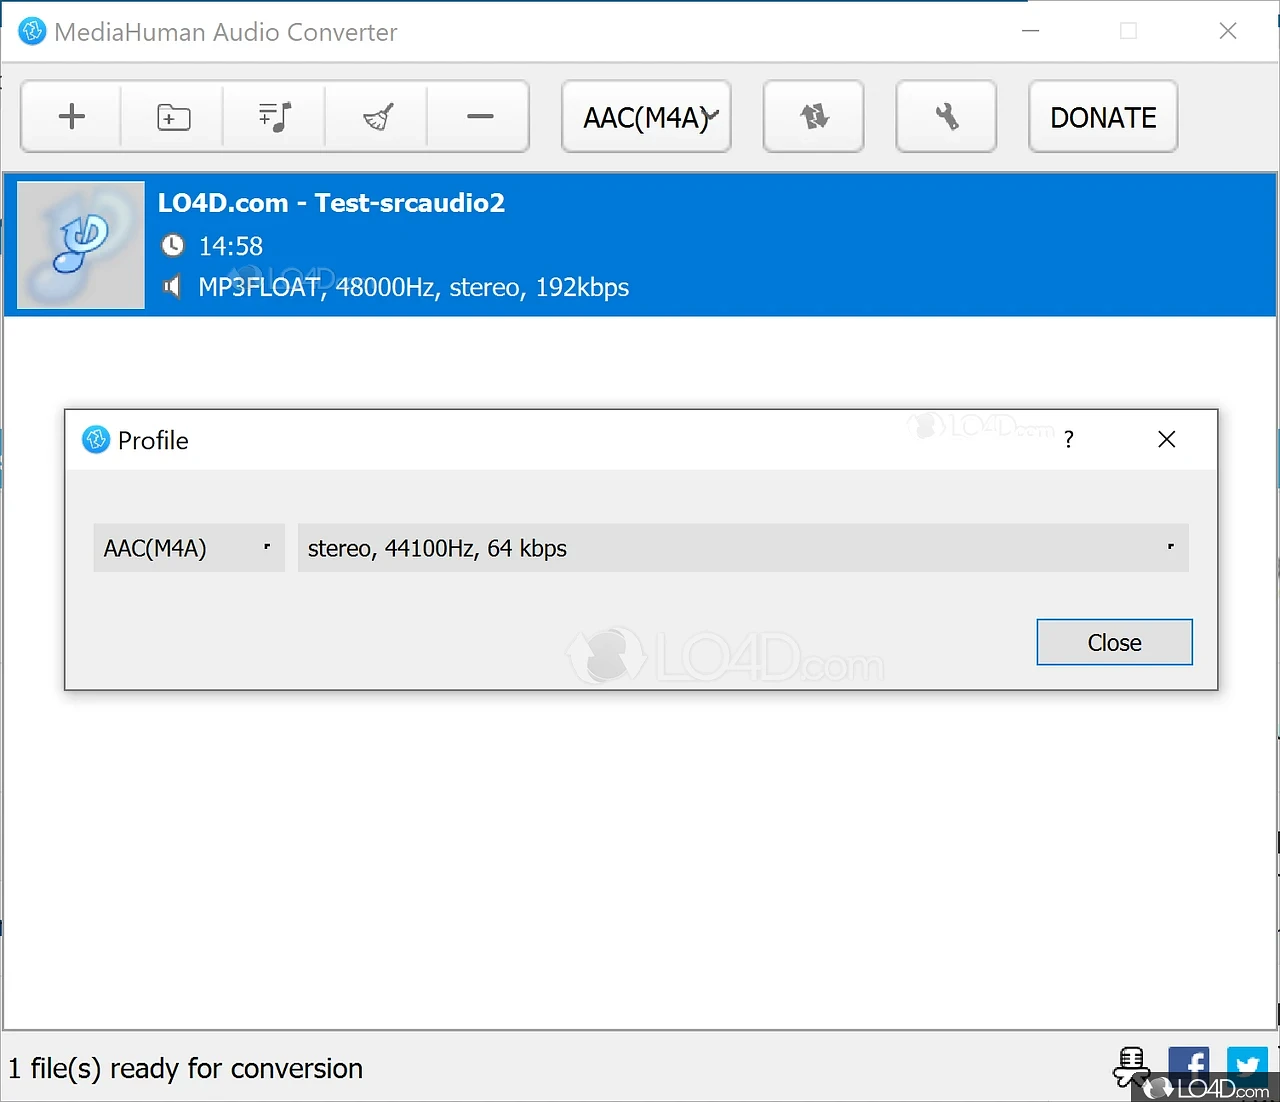This screenshot has height=1102, width=1280.
Task: Start conversion with the arrows icon
Action: [x=814, y=117]
